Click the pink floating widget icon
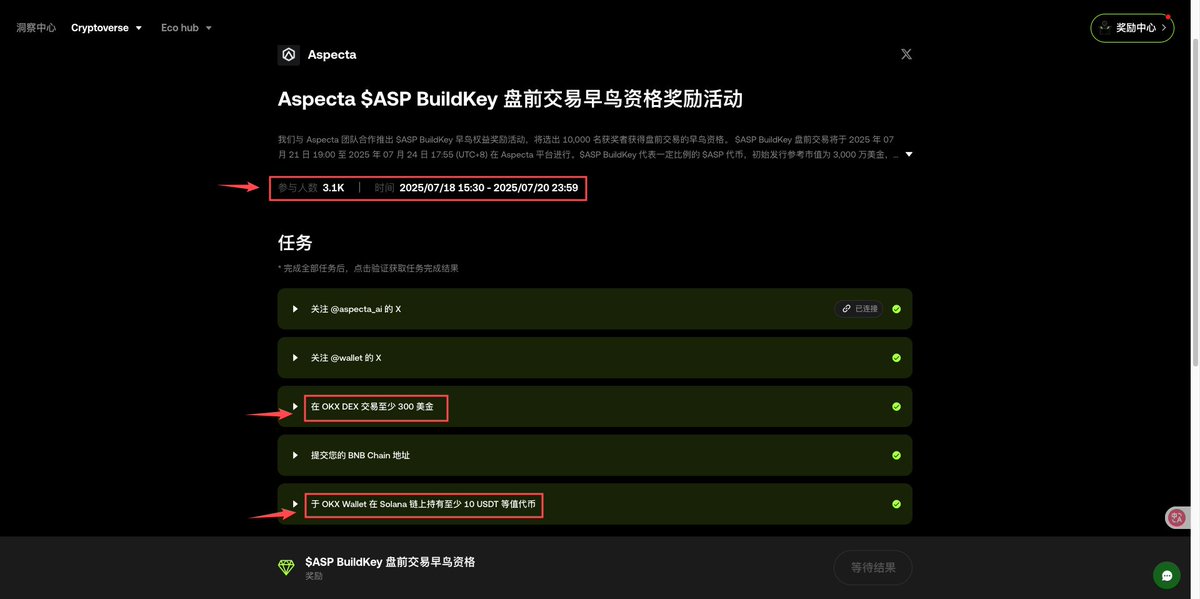Viewport: 1200px width, 599px height. tap(1177, 517)
